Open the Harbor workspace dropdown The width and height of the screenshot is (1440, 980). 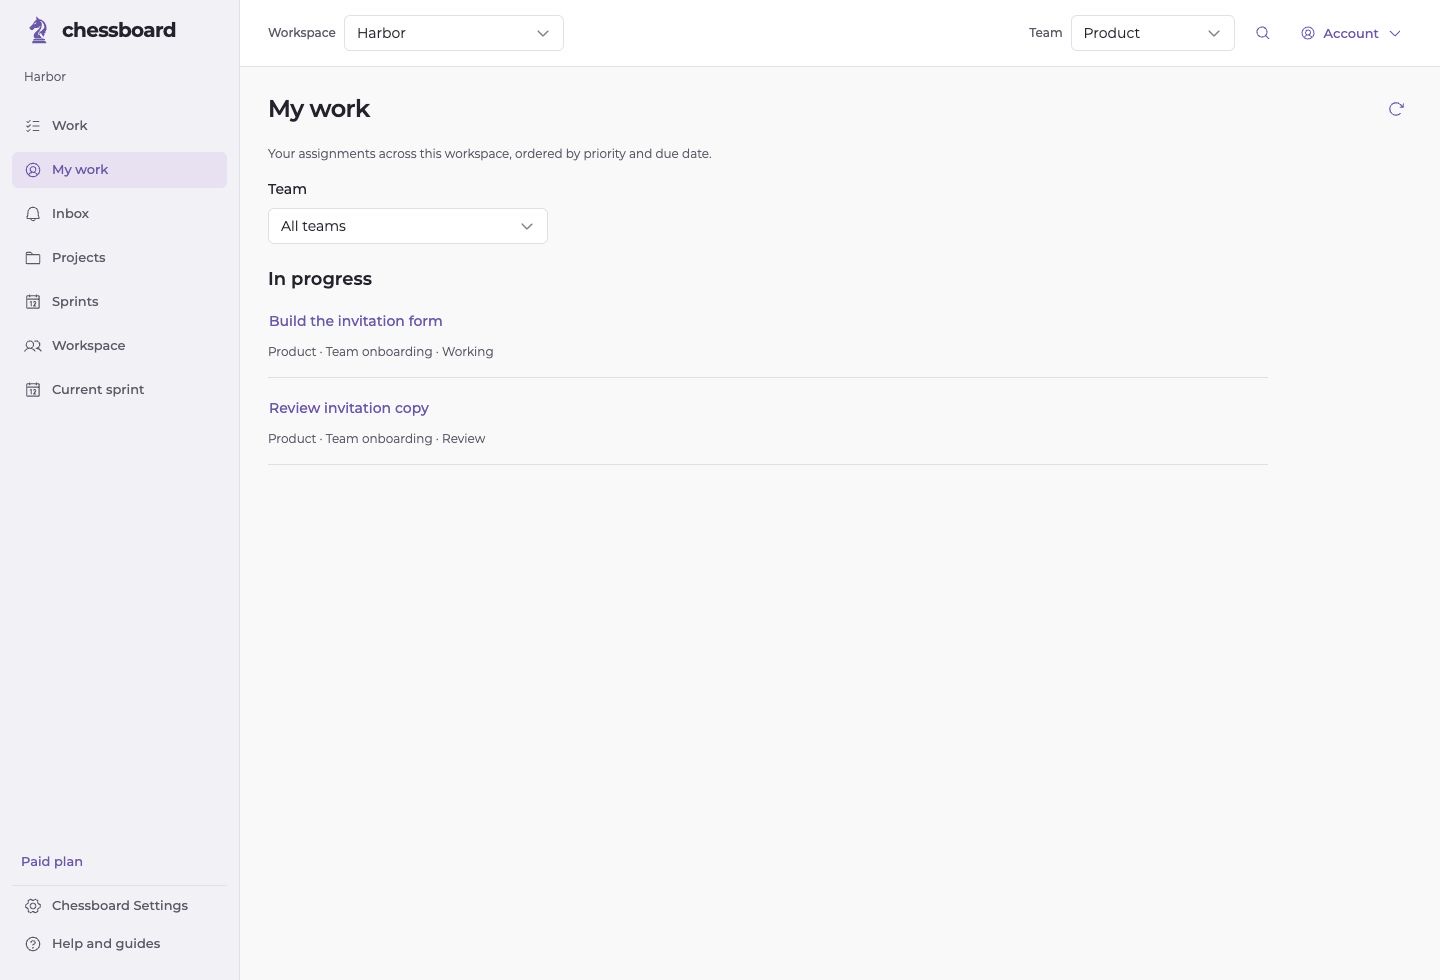(454, 33)
